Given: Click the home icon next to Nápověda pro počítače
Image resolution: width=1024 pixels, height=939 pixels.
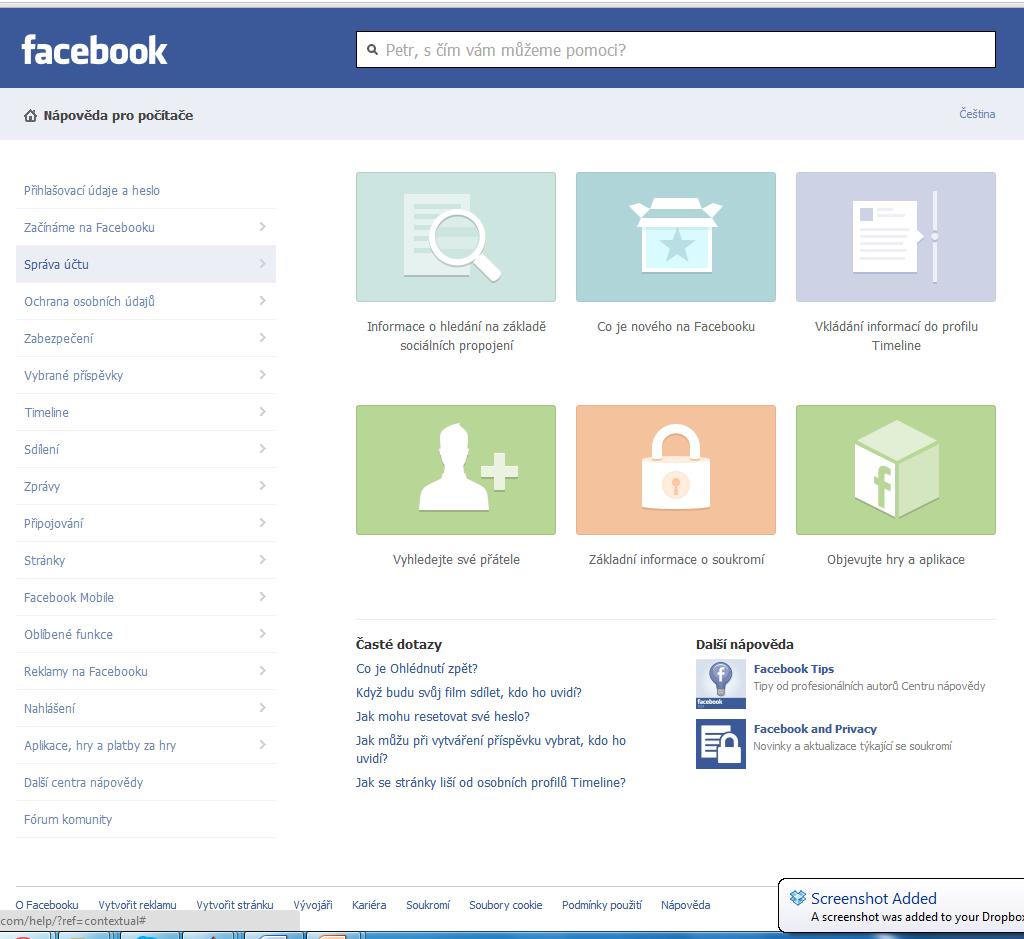Looking at the screenshot, I should click(30, 116).
